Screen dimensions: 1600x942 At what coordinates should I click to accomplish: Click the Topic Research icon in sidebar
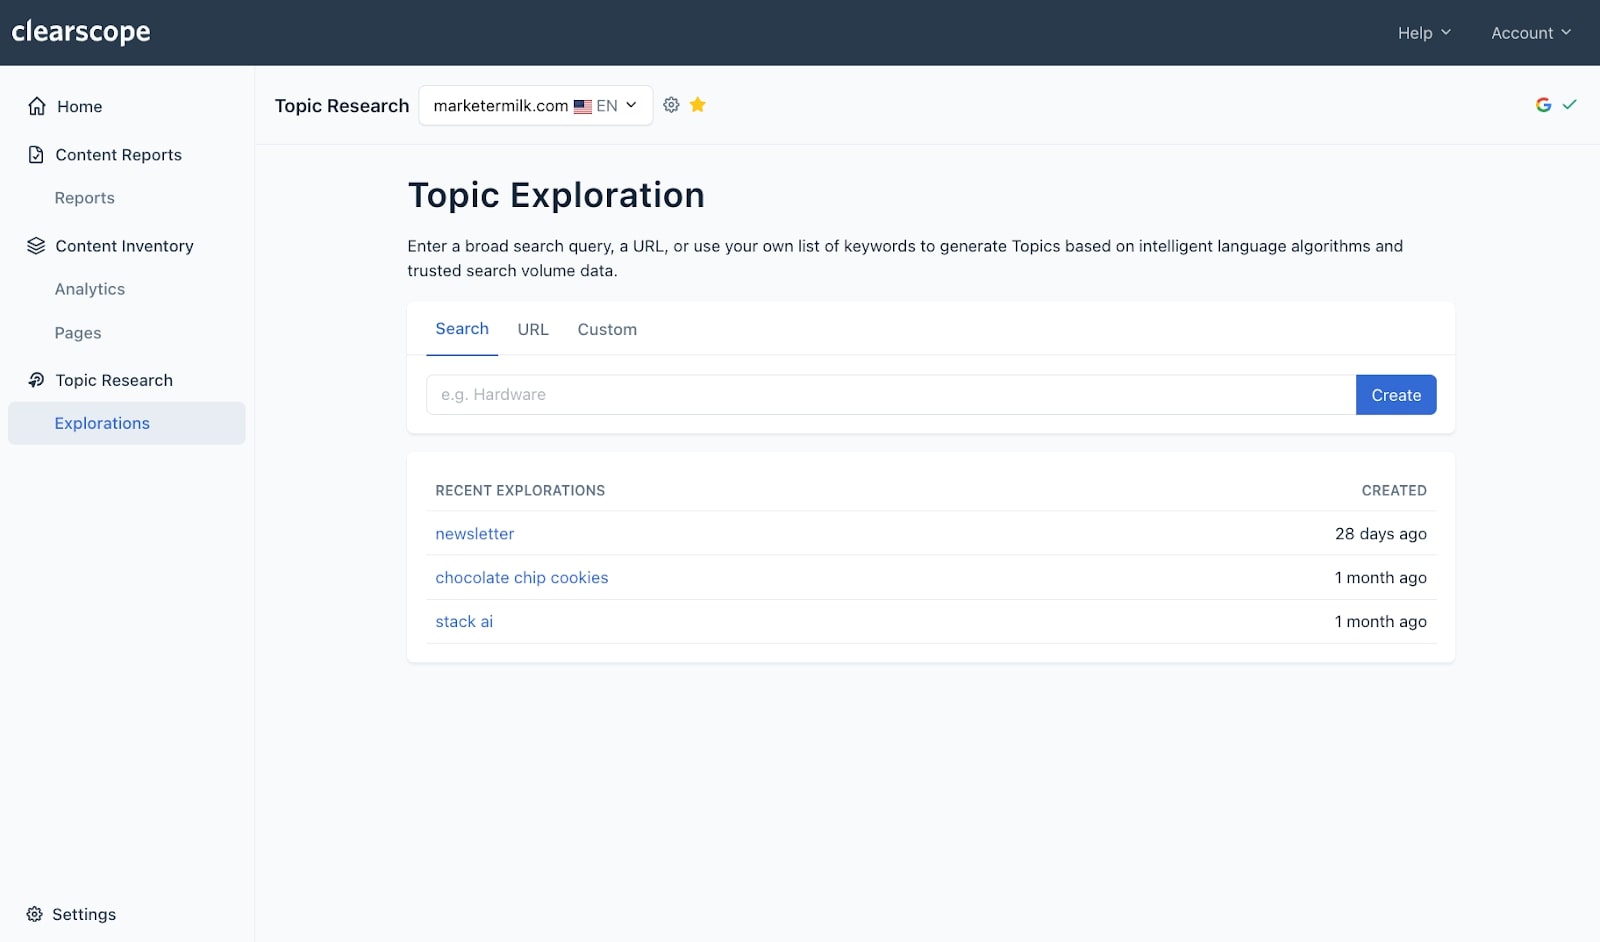pos(36,380)
